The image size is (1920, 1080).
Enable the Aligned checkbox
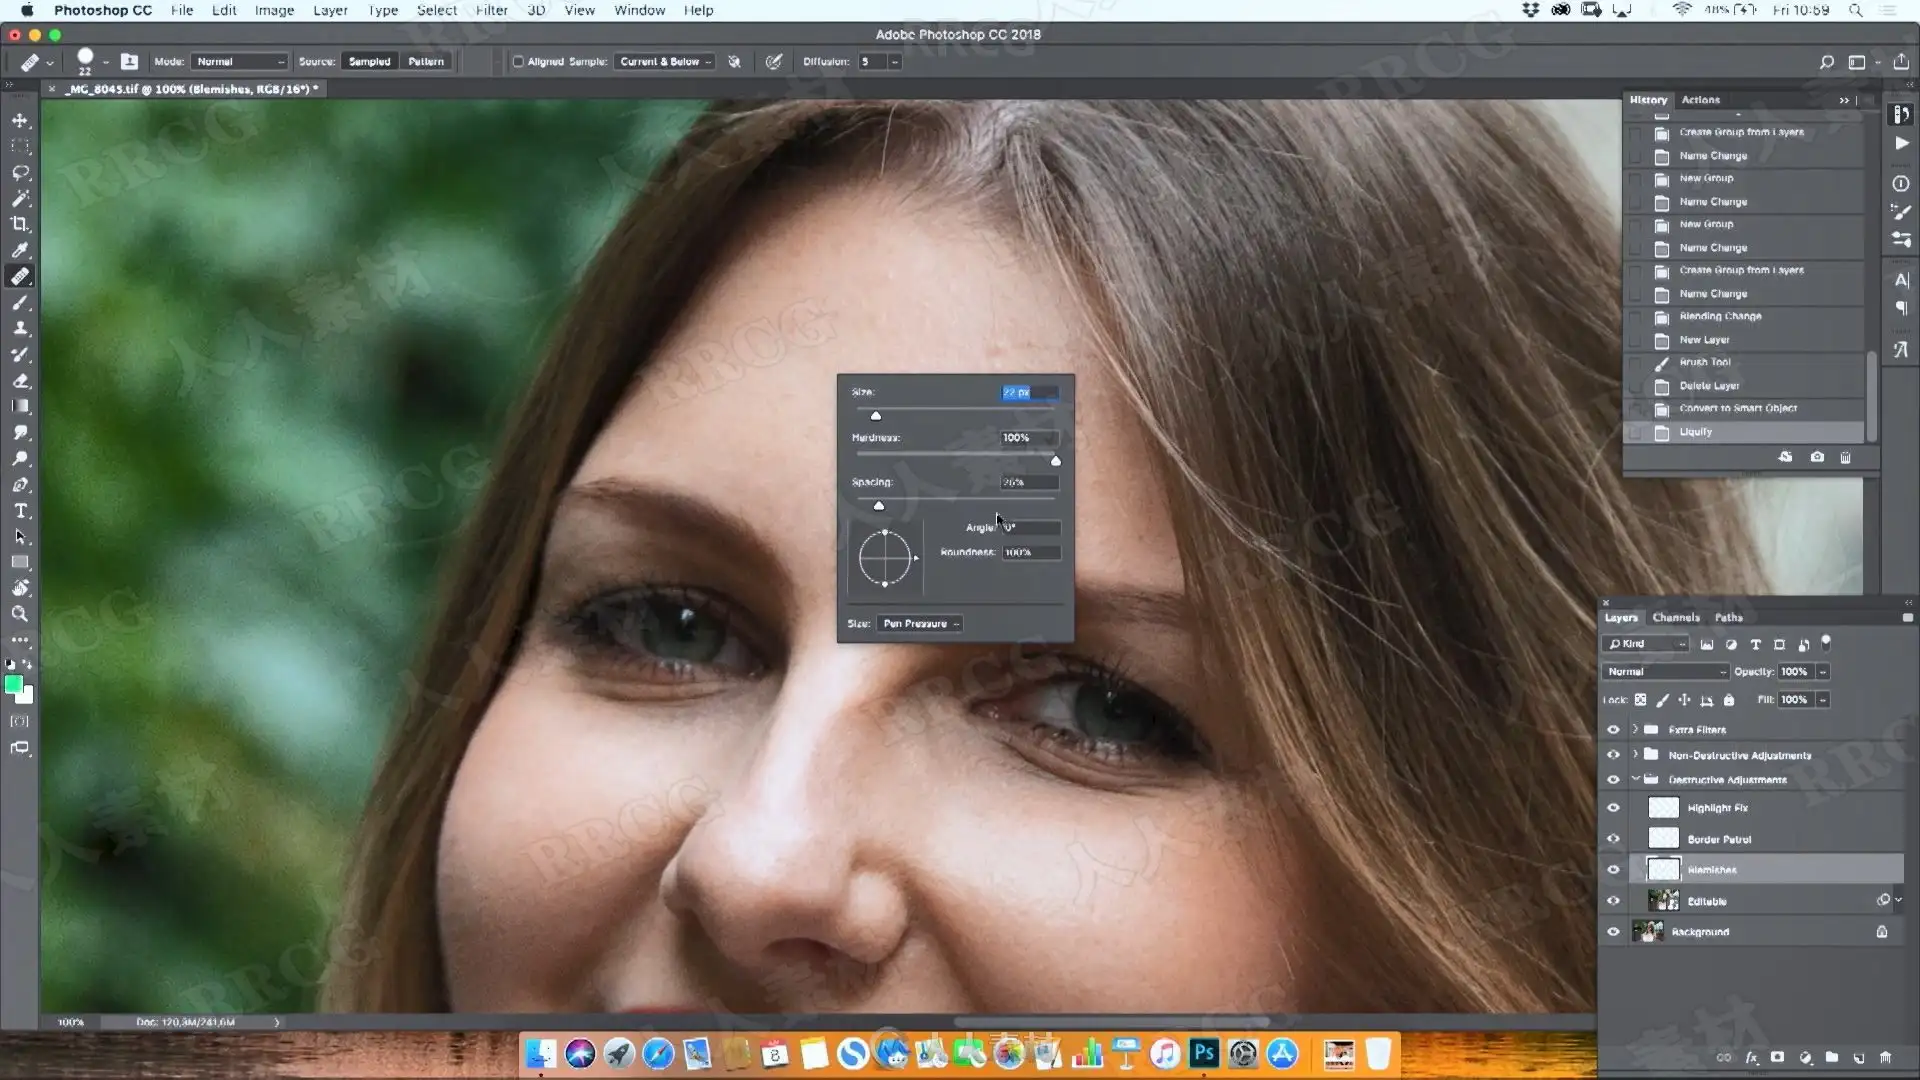518,62
